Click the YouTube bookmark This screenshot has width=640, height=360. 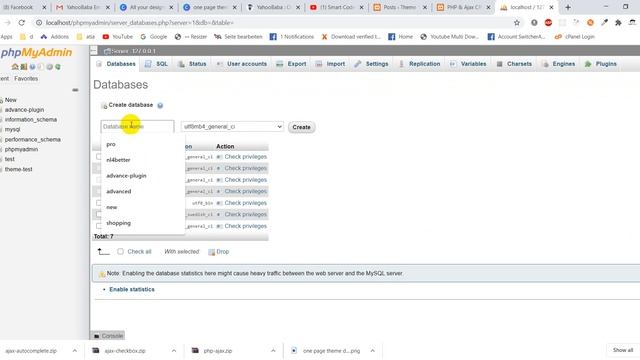point(118,37)
